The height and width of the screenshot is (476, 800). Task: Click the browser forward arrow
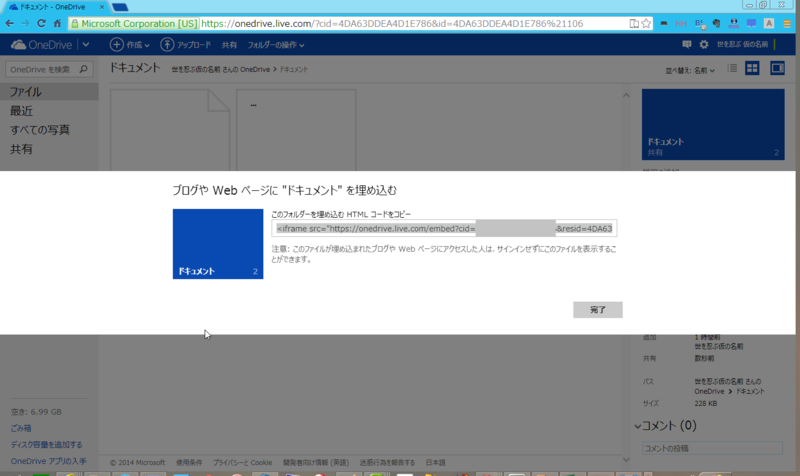click(25, 23)
